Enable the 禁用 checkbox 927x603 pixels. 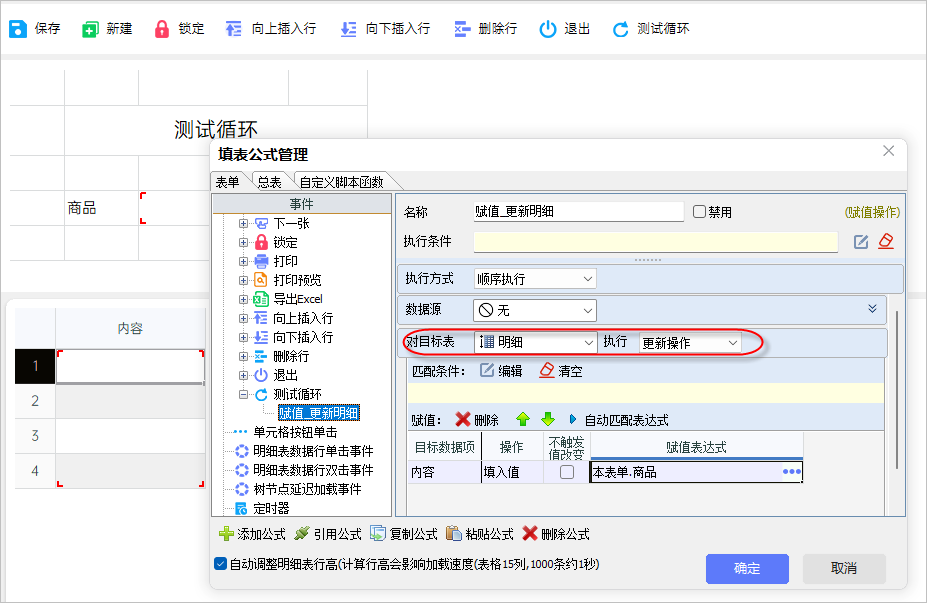coord(700,212)
